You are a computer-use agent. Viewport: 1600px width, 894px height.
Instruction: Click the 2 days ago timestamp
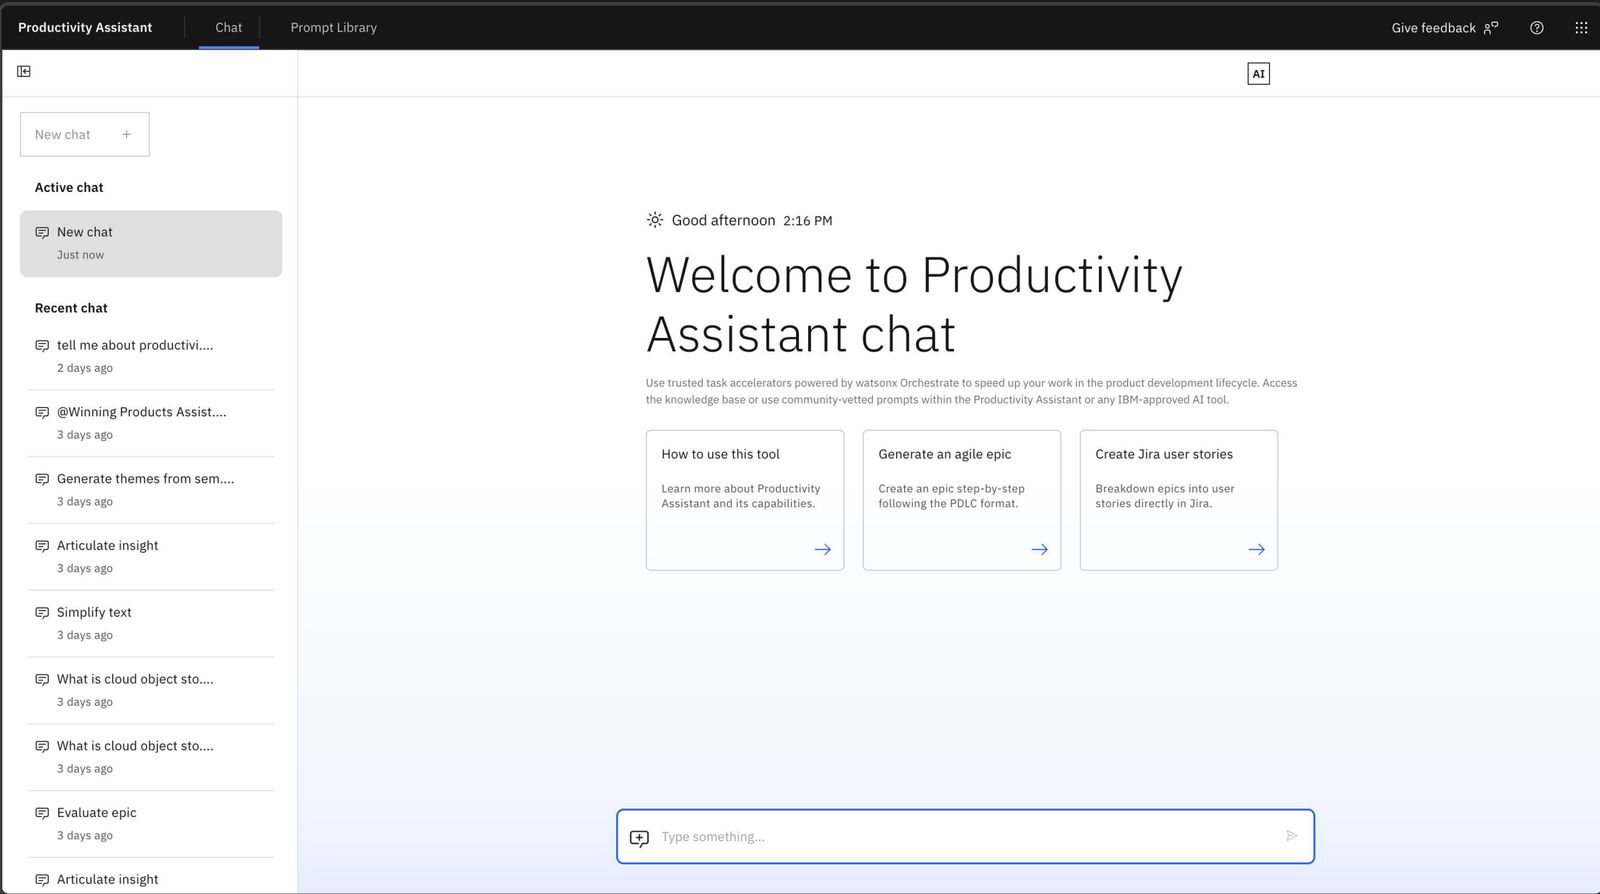coord(85,368)
